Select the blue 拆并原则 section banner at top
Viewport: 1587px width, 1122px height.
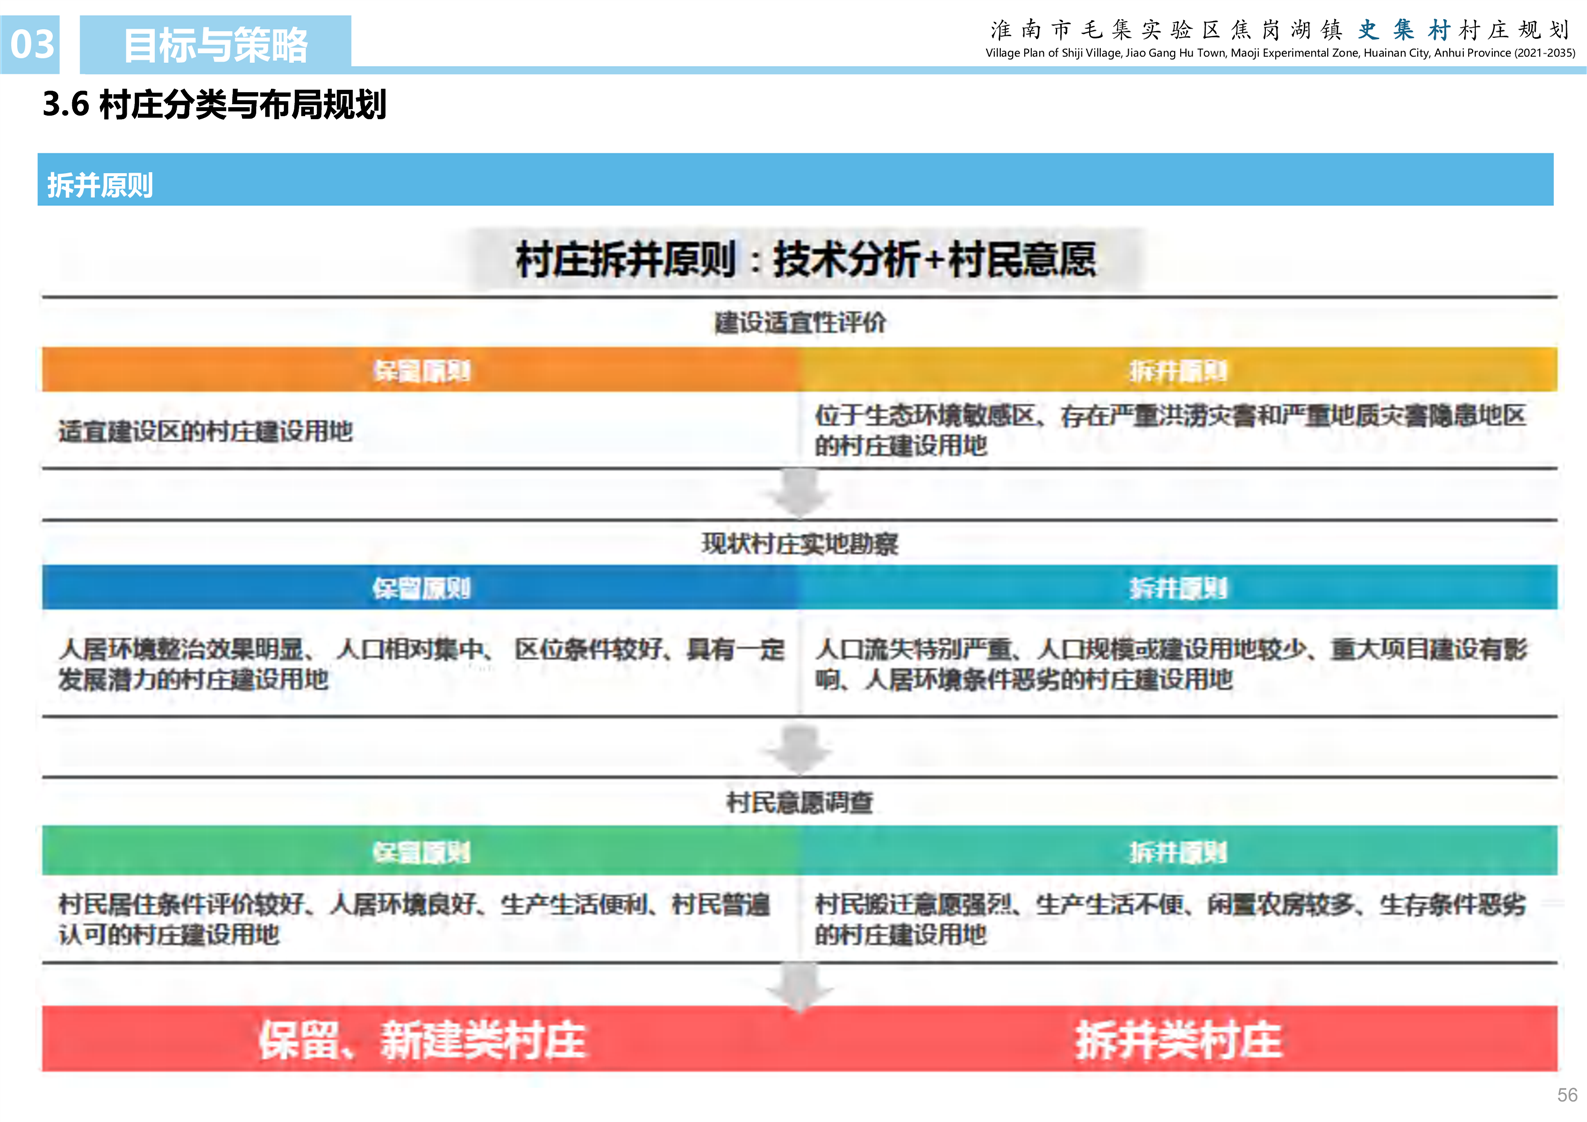(x=795, y=181)
